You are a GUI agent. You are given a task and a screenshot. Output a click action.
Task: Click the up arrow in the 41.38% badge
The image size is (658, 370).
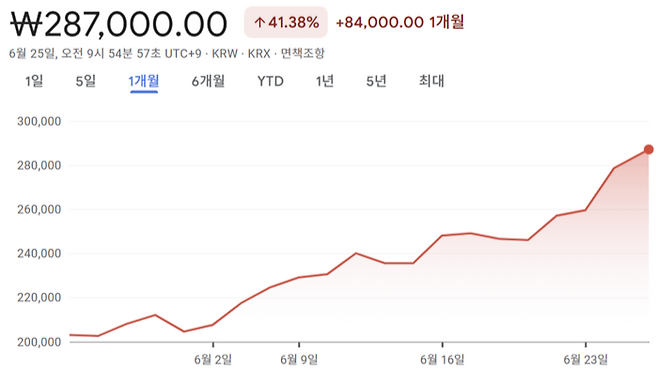(259, 22)
